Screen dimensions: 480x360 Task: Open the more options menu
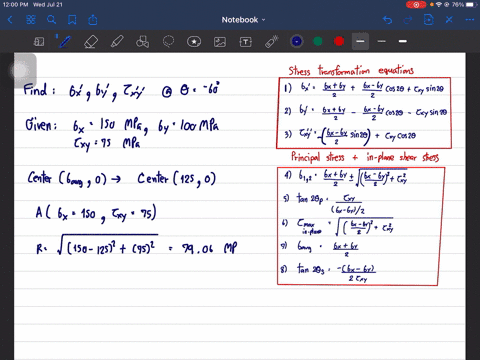tap(470, 20)
